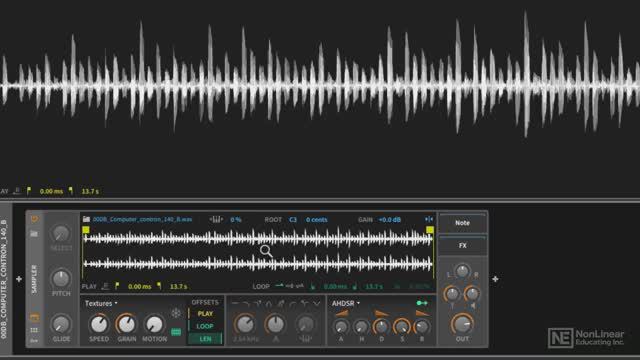640x360 pixels.
Task: Adjust the GLIDE knob
Action: coord(61,324)
